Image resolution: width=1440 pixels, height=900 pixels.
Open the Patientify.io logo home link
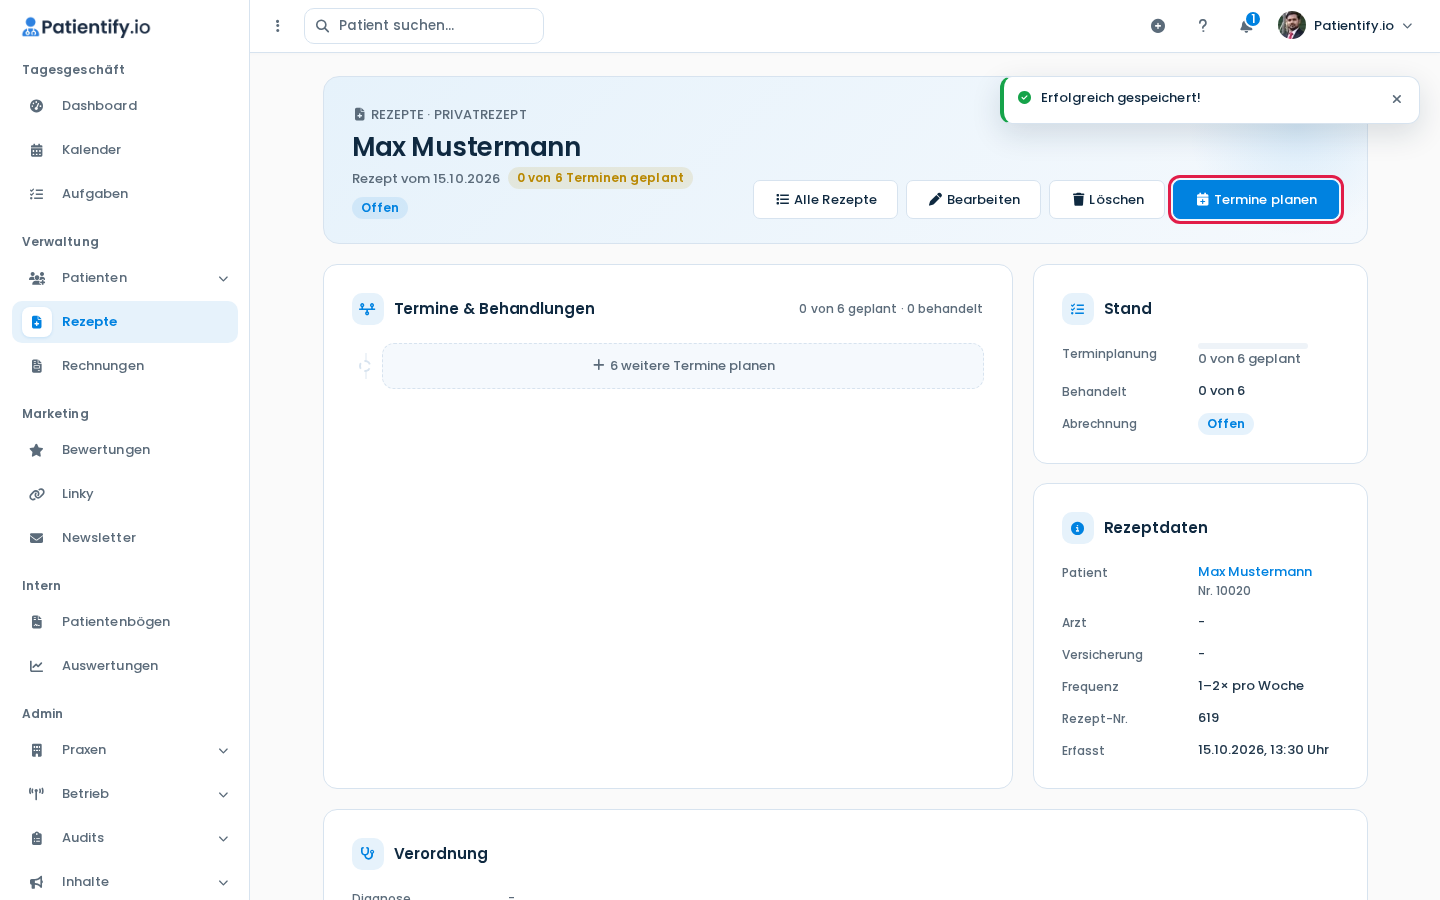pyautogui.click(x=86, y=27)
